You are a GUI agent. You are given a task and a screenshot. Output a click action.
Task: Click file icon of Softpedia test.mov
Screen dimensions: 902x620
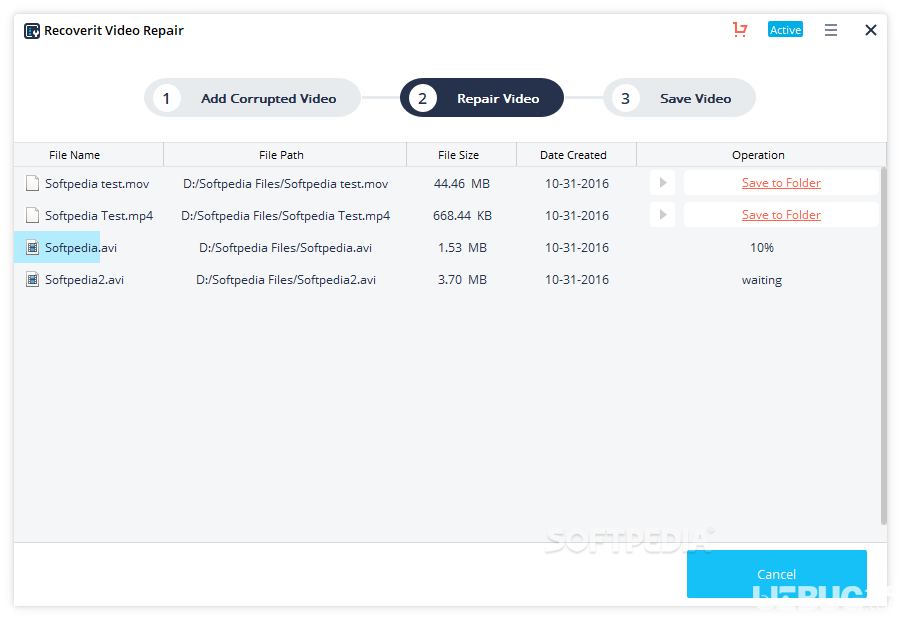pos(33,183)
